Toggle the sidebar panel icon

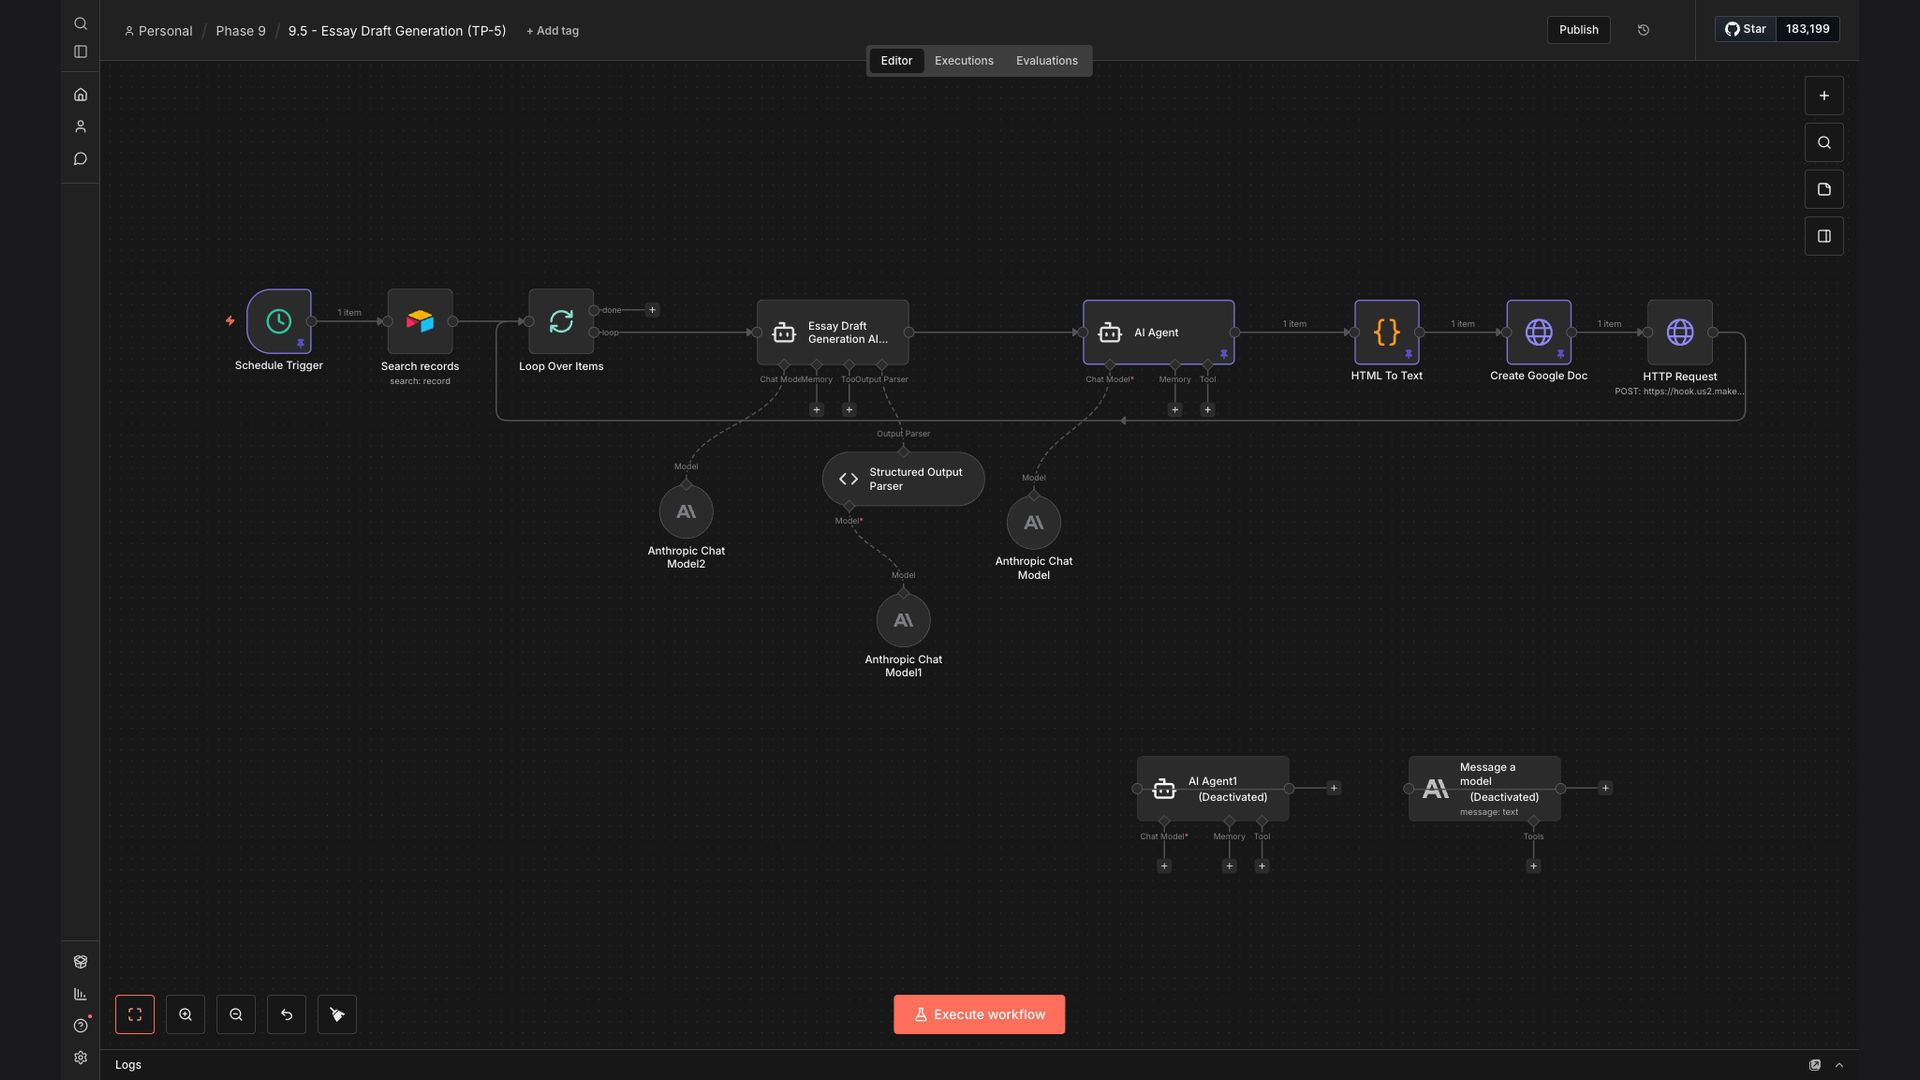(80, 51)
